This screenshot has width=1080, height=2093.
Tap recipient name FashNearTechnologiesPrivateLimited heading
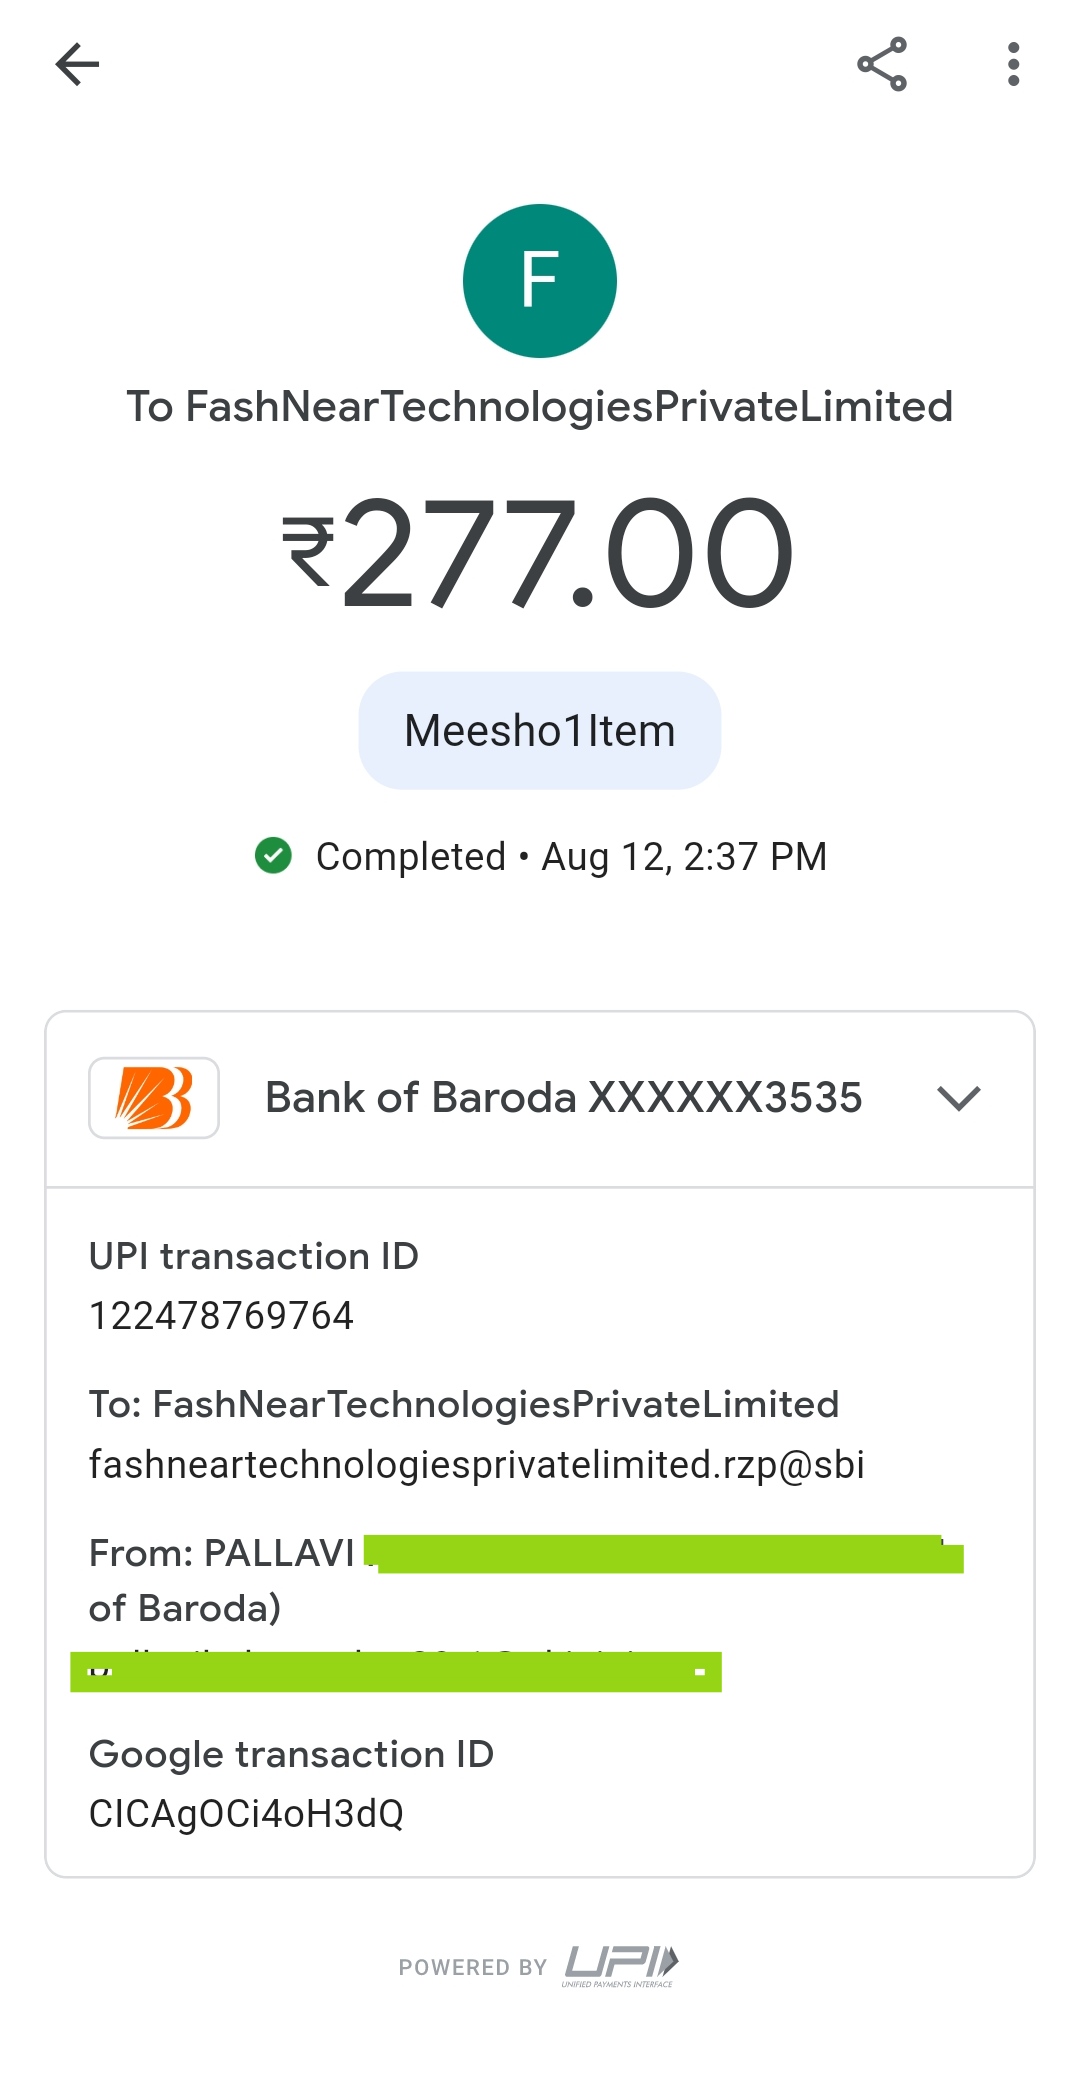tap(540, 407)
